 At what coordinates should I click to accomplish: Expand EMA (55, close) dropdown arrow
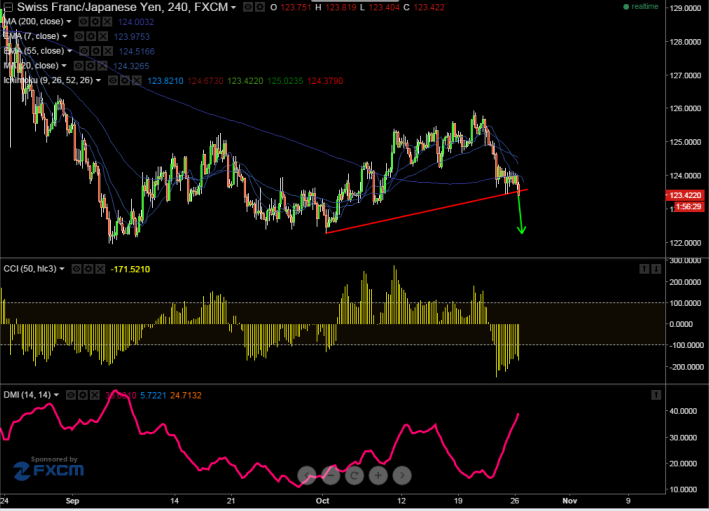click(x=70, y=51)
